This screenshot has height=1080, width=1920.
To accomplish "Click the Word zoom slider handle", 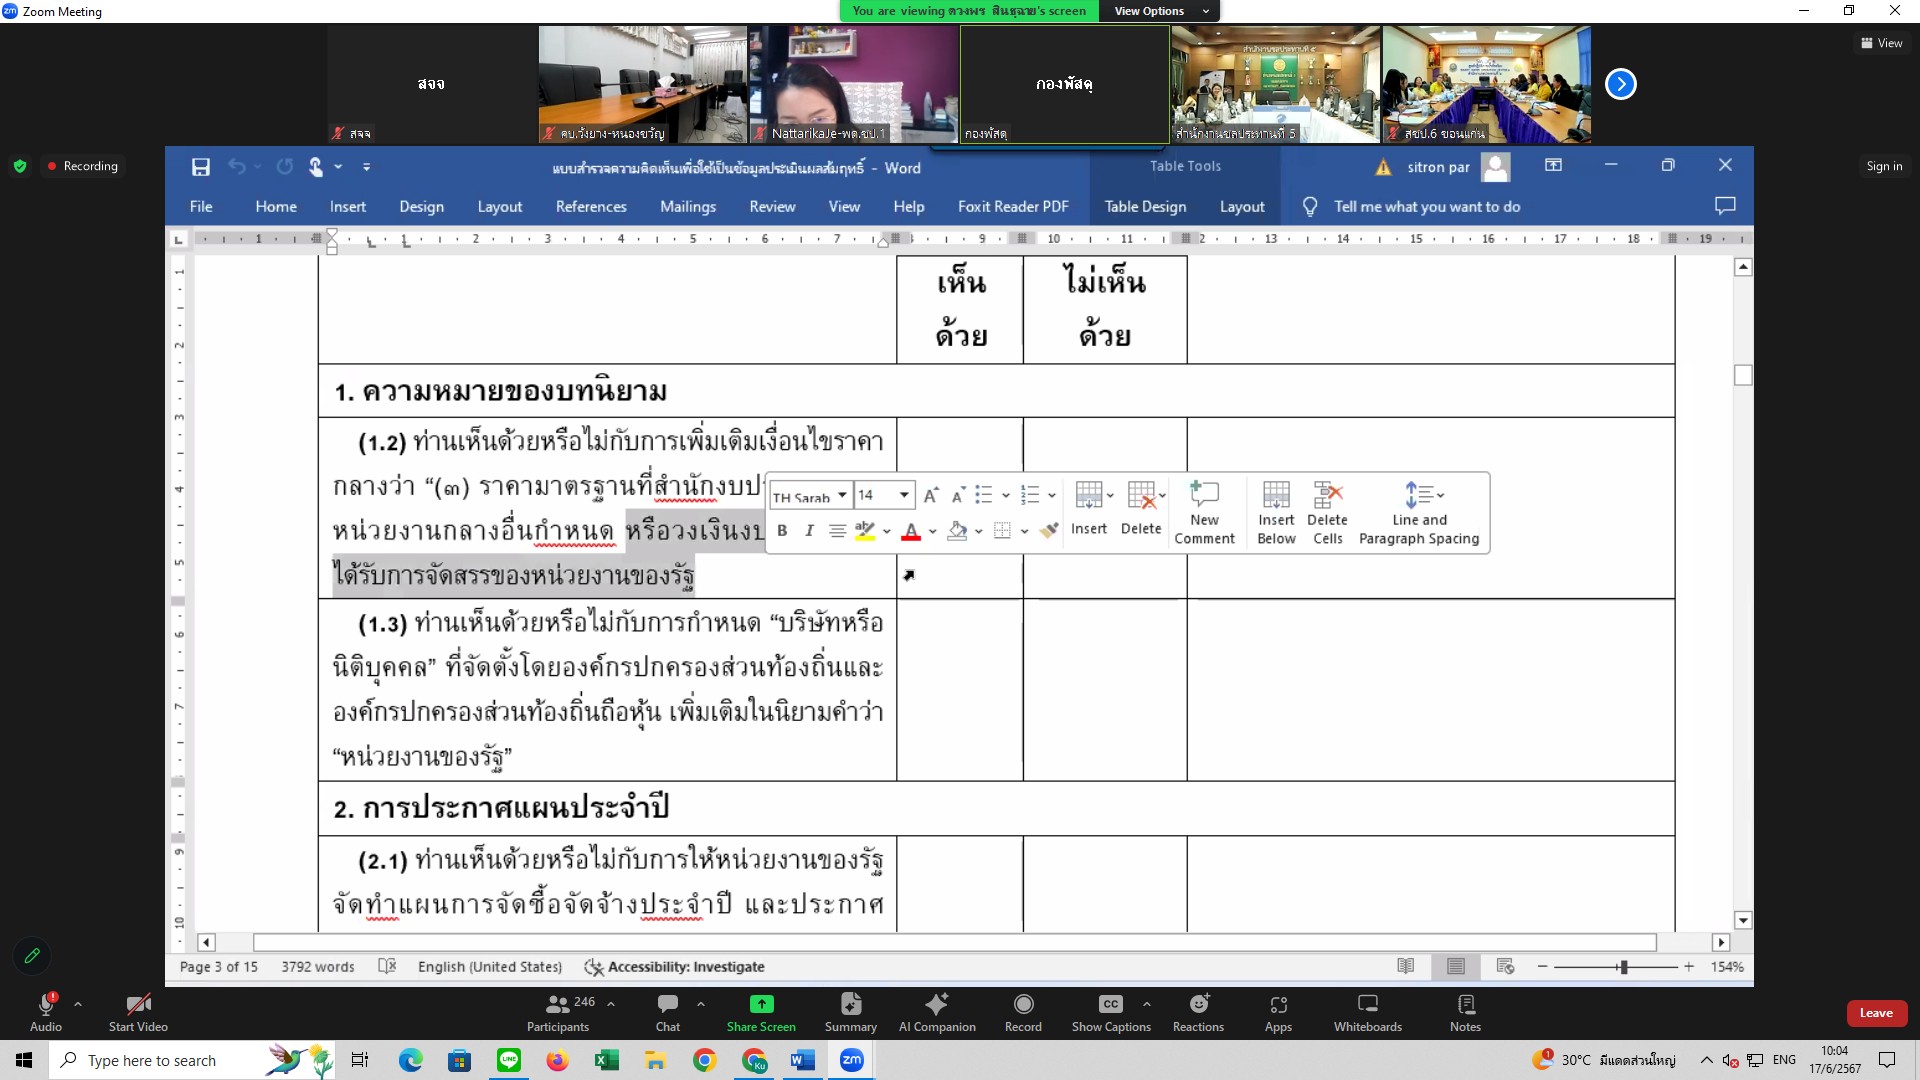I will click(1623, 967).
